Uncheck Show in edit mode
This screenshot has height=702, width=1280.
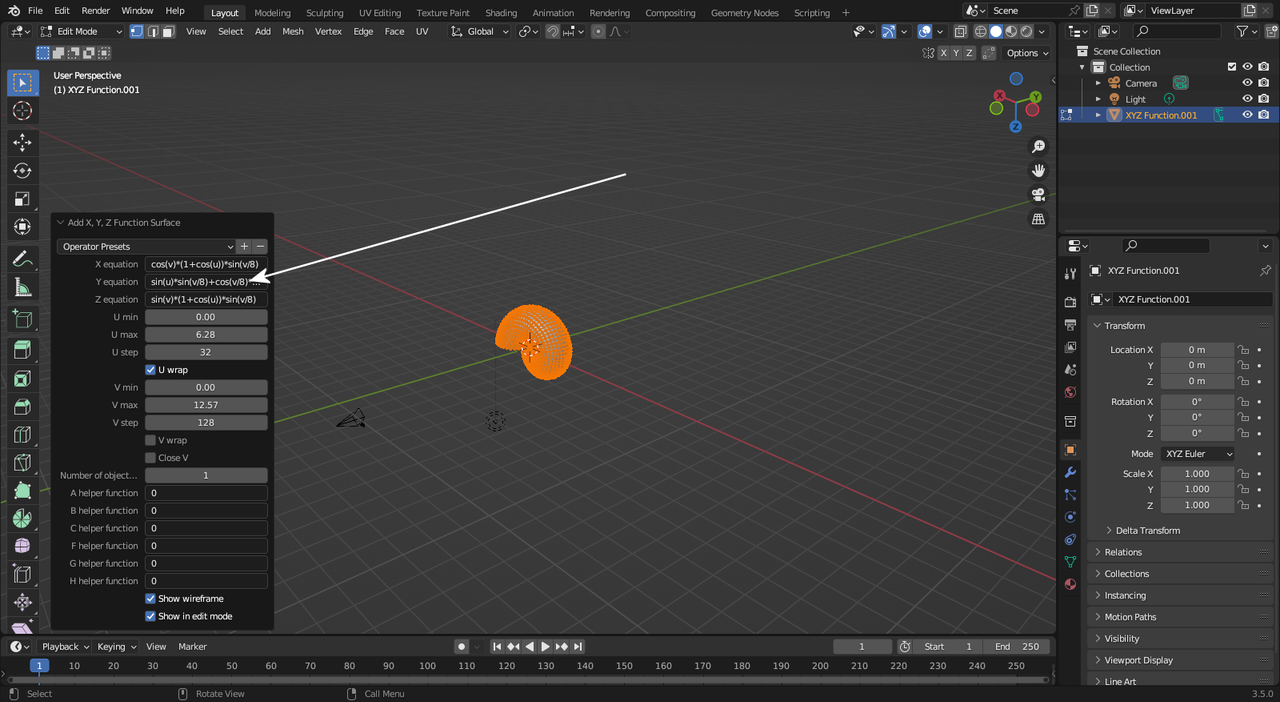pos(151,616)
